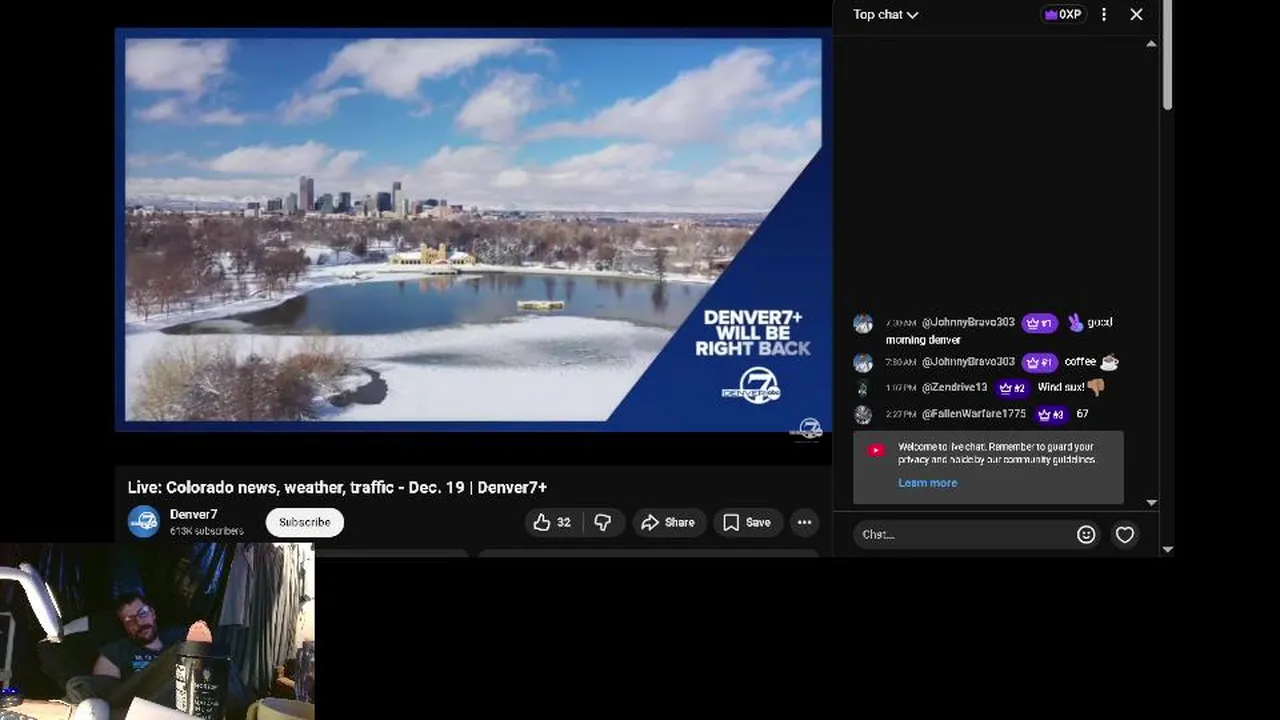Click the #3 crown badge beside FallenWarfare1775
Viewport: 1280px width, 720px height.
tap(1050, 414)
